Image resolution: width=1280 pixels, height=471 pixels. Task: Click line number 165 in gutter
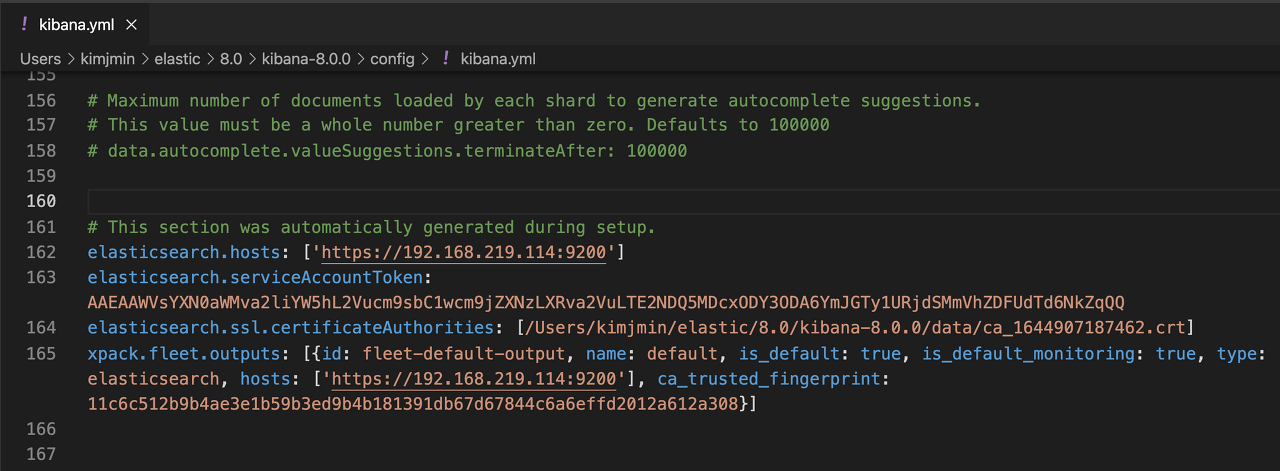pyautogui.click(x=41, y=353)
